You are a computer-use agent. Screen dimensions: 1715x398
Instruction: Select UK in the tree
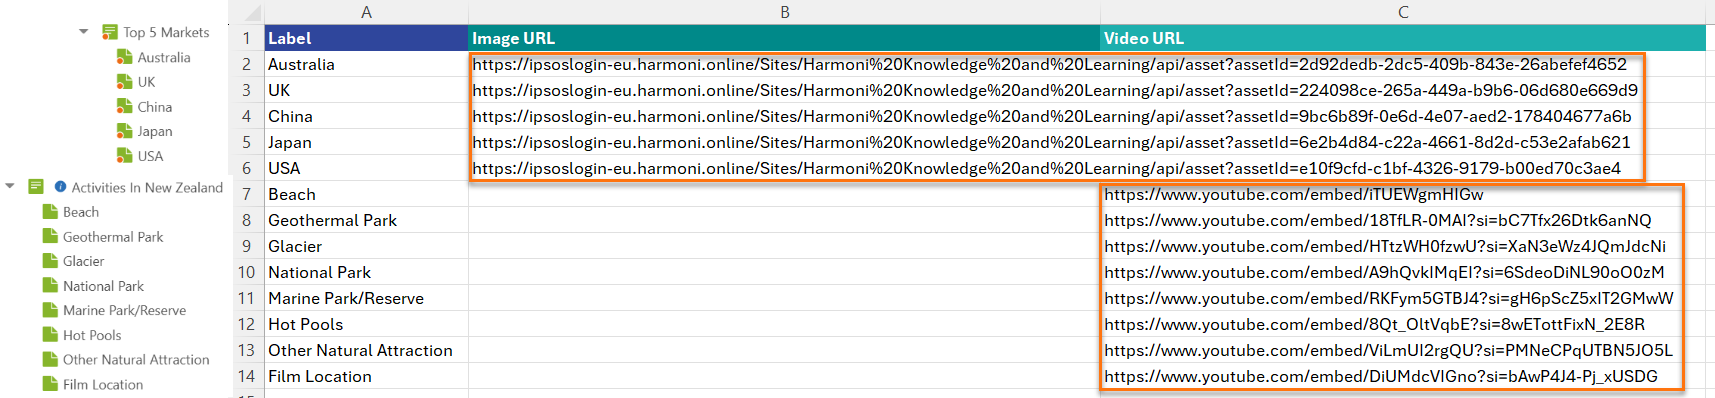146,82
